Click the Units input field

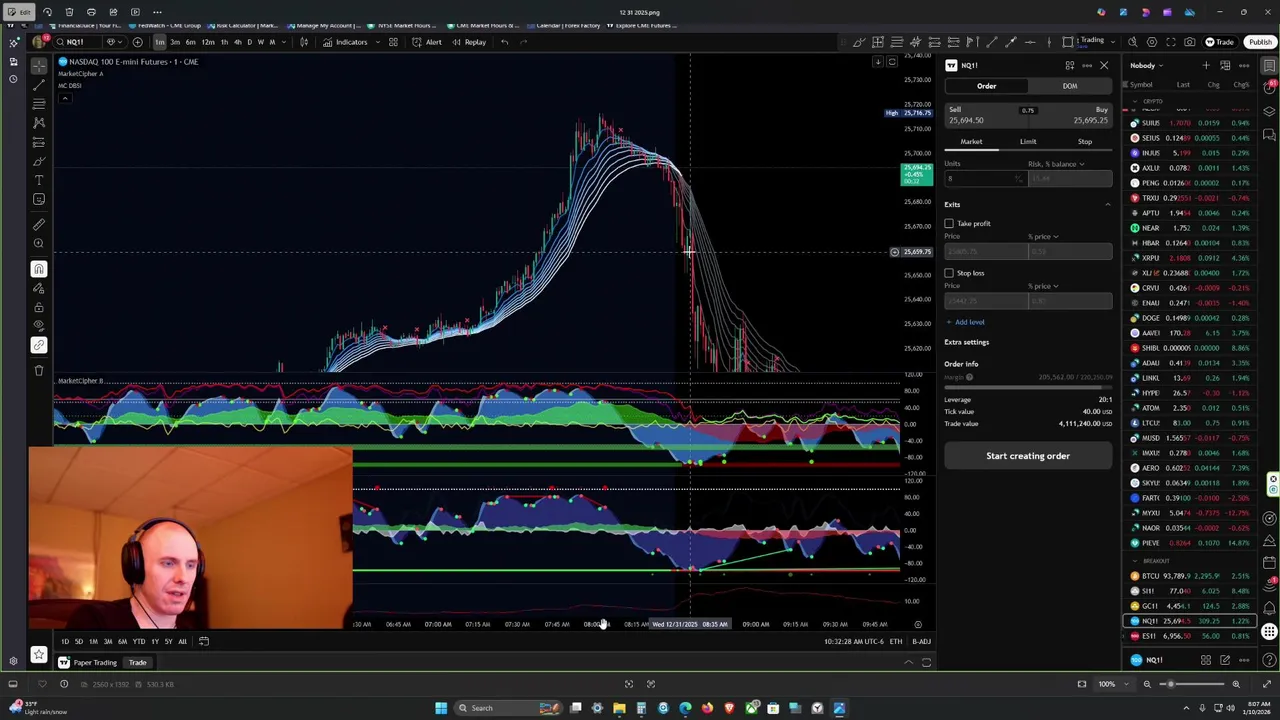[985, 178]
